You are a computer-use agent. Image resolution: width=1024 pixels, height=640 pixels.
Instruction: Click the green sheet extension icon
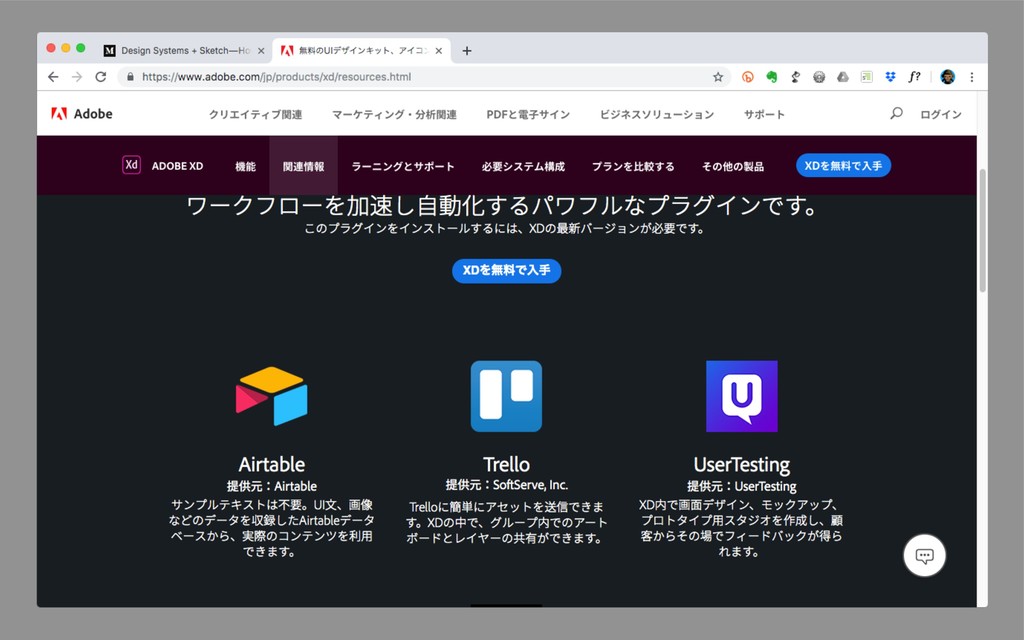coord(867,77)
